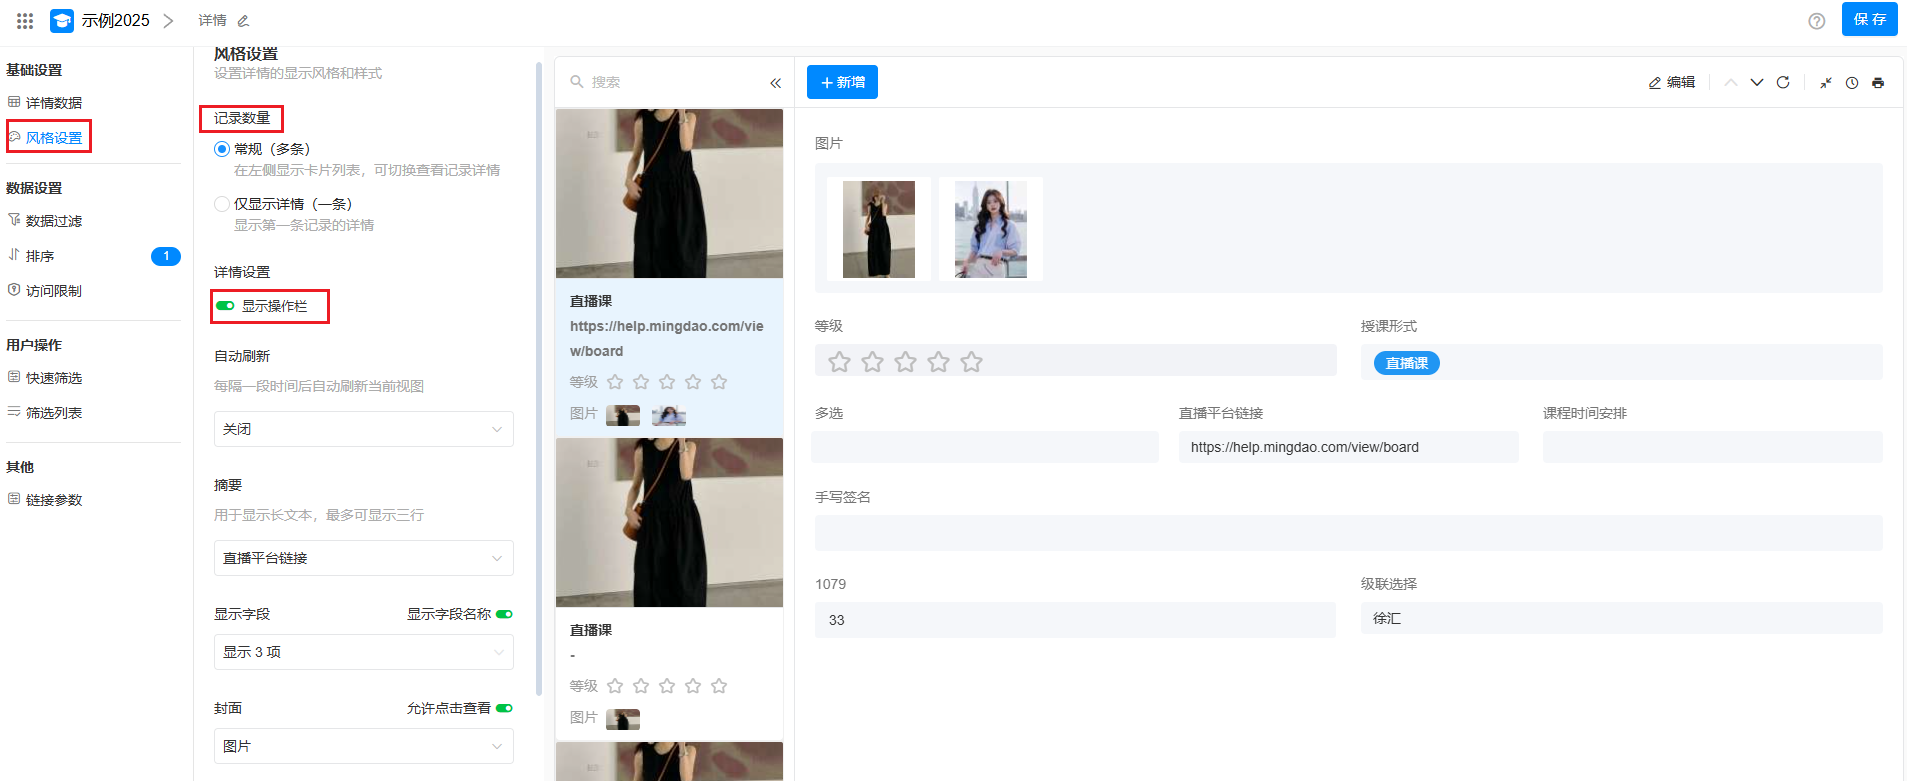Expand the 摘要 dropdown showing 直播平台链接
This screenshot has height=781, width=1907.
363,558
